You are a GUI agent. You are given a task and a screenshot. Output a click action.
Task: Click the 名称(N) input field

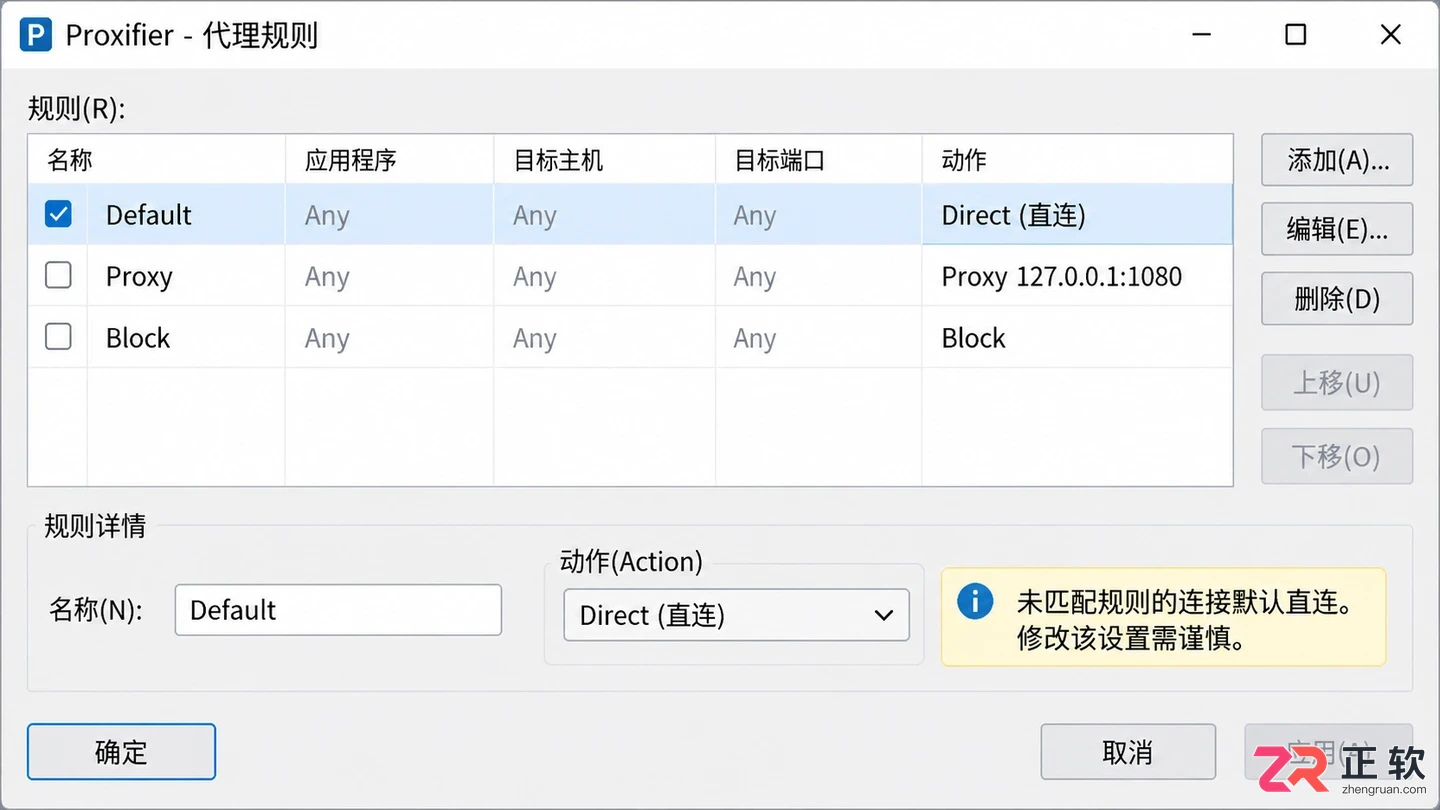point(338,610)
